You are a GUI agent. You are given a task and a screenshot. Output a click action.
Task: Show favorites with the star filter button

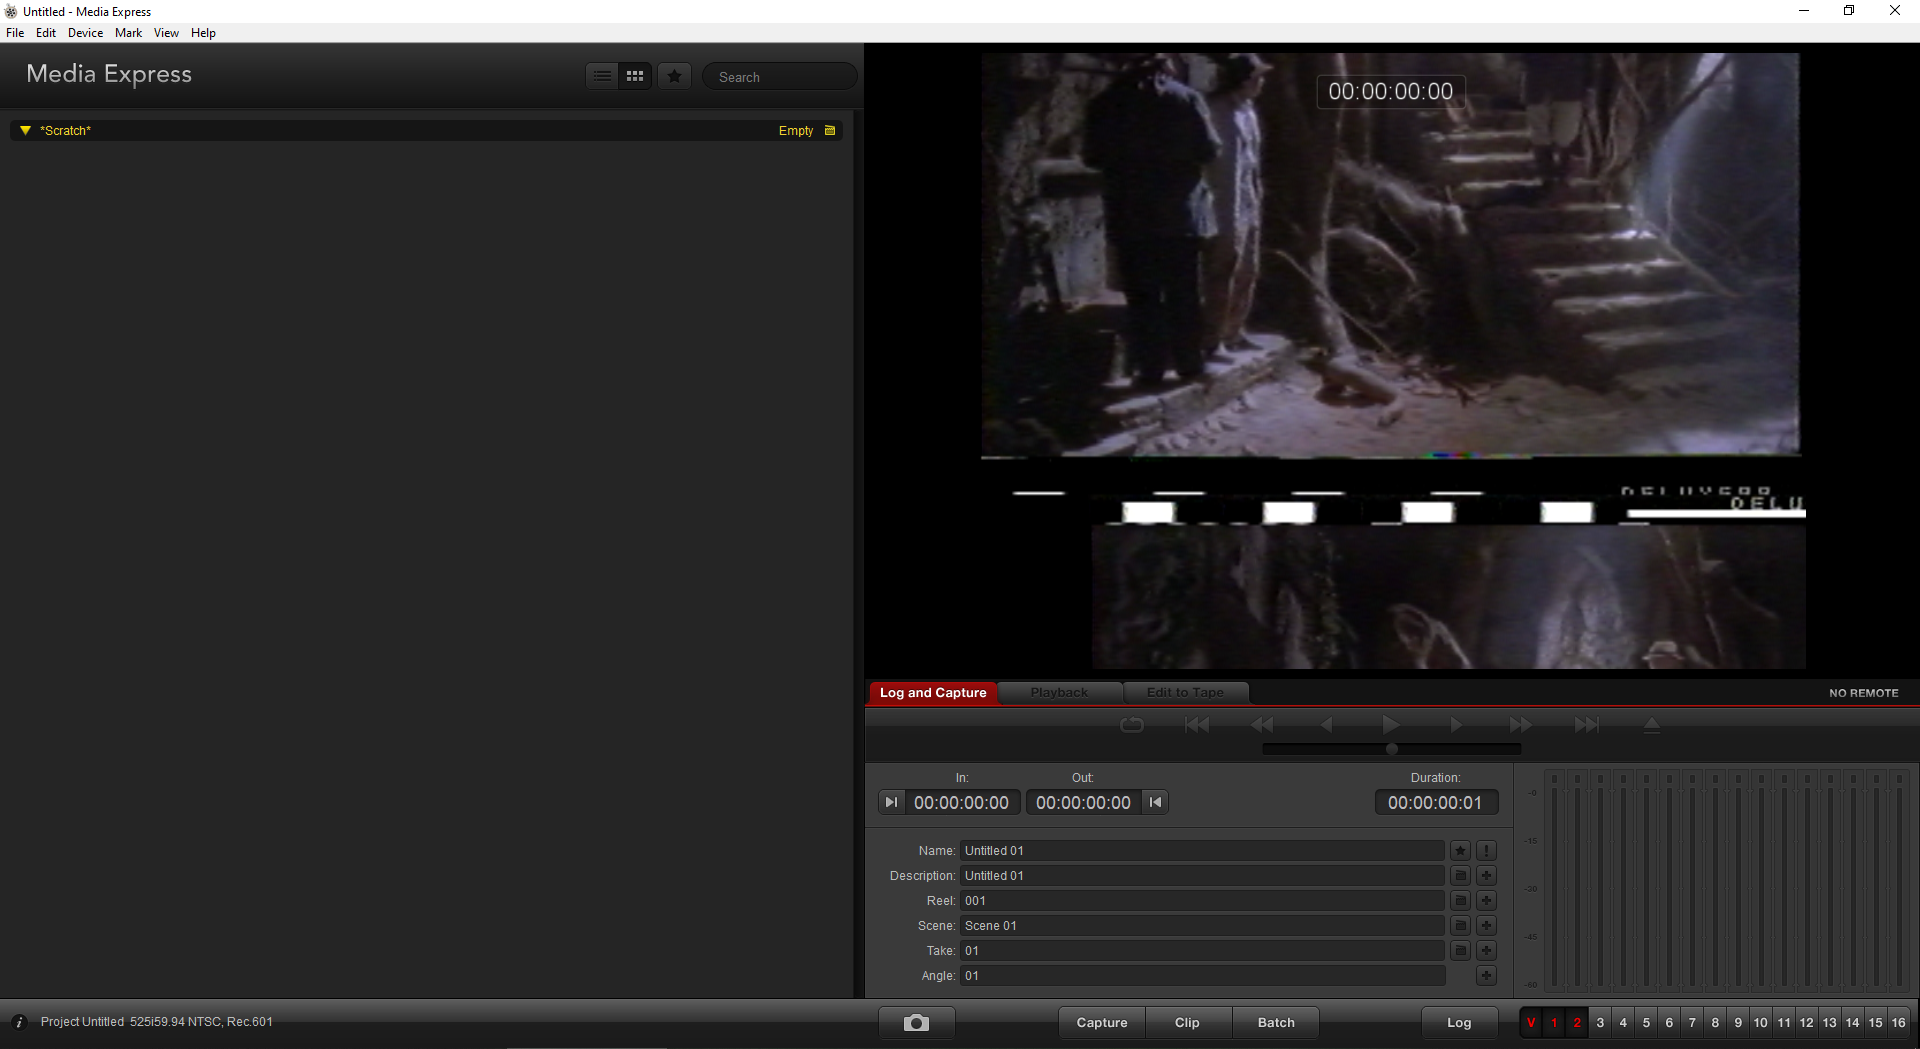tap(675, 76)
